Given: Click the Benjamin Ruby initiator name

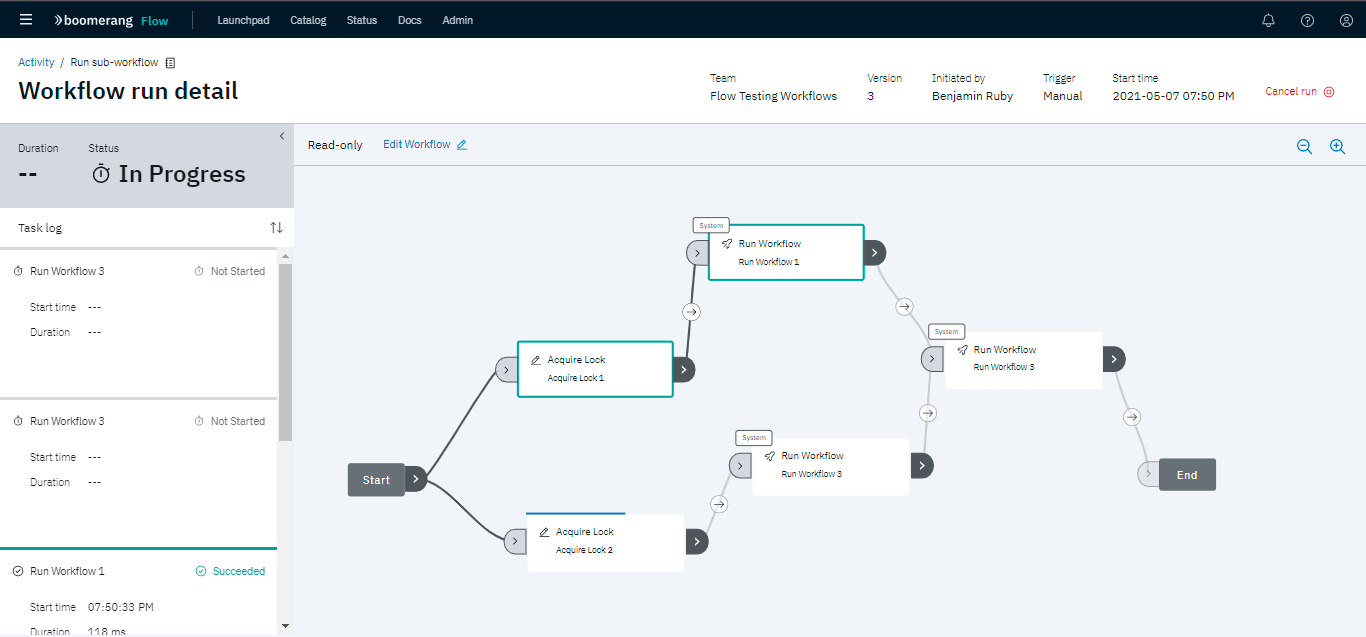Looking at the screenshot, I should (972, 96).
